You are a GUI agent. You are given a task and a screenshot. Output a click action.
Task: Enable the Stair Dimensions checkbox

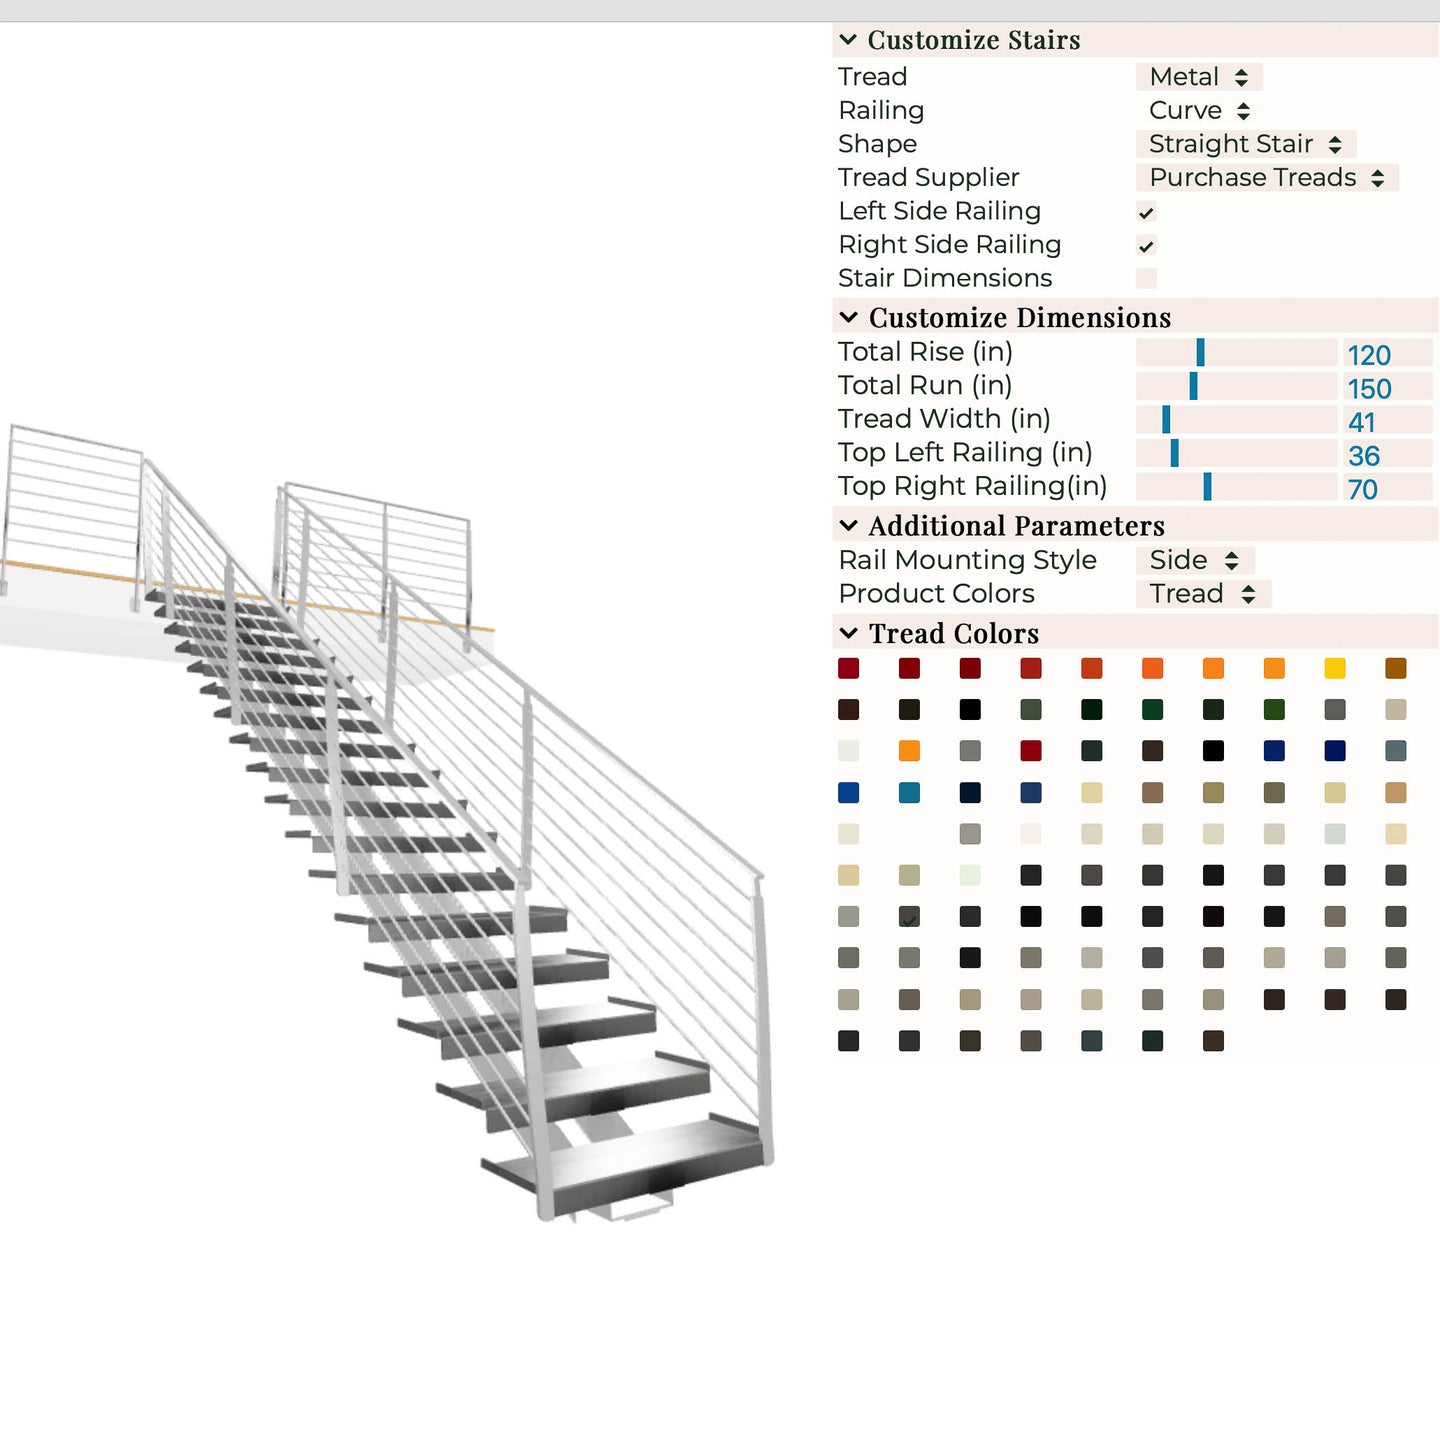[x=1146, y=279]
